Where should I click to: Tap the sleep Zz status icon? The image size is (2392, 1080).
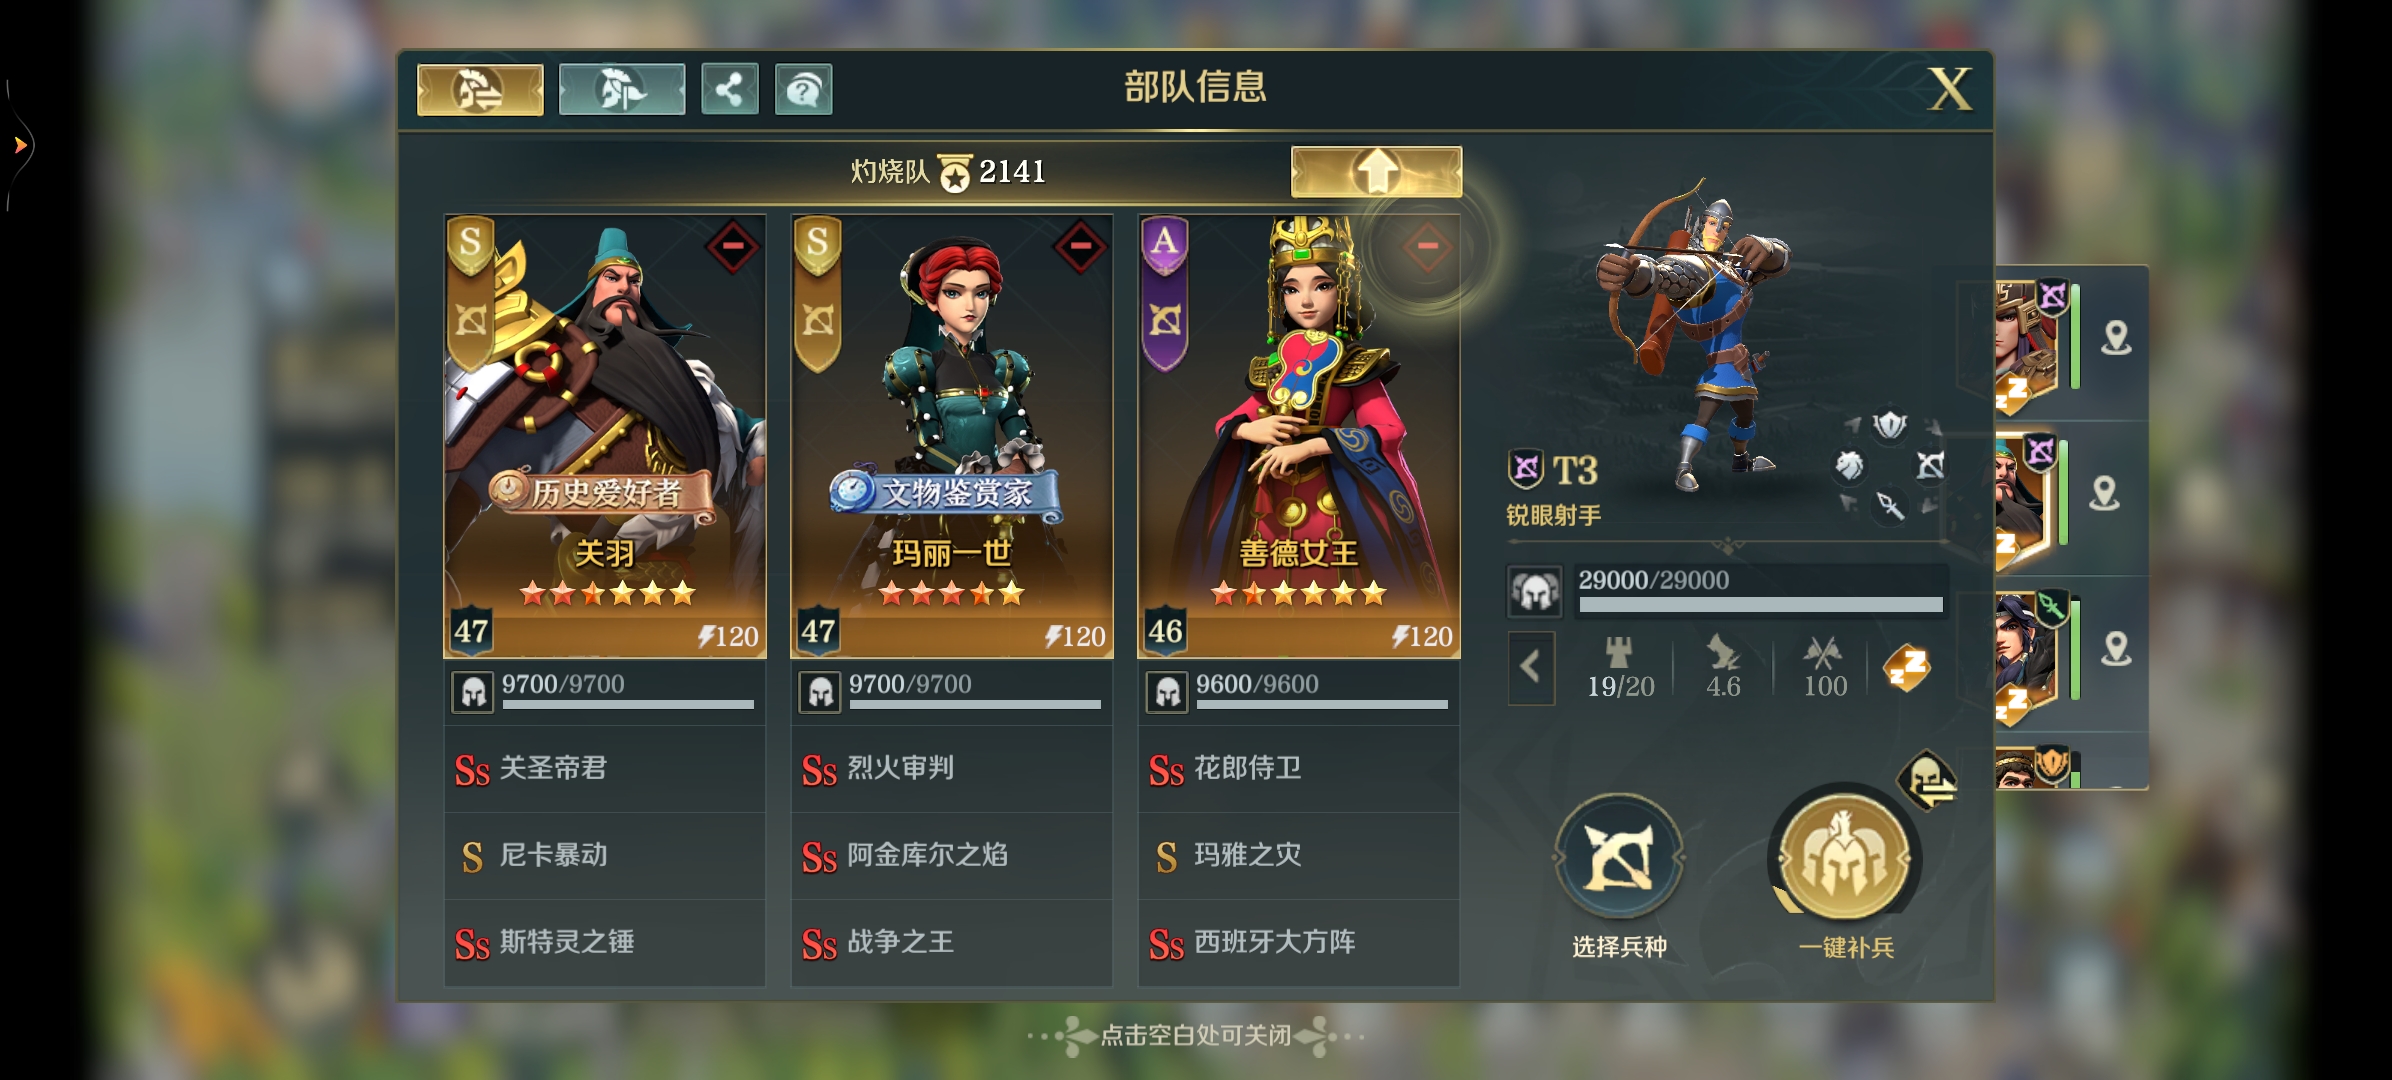click(x=1907, y=668)
